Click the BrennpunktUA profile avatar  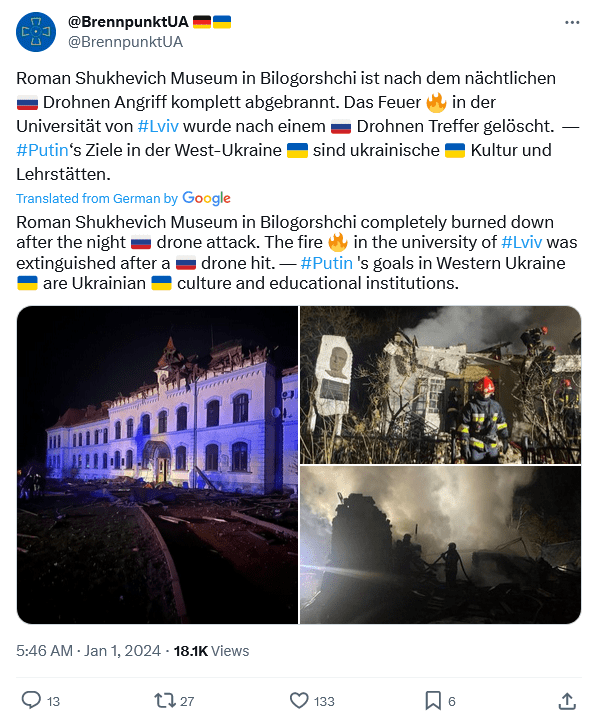coord(36,32)
